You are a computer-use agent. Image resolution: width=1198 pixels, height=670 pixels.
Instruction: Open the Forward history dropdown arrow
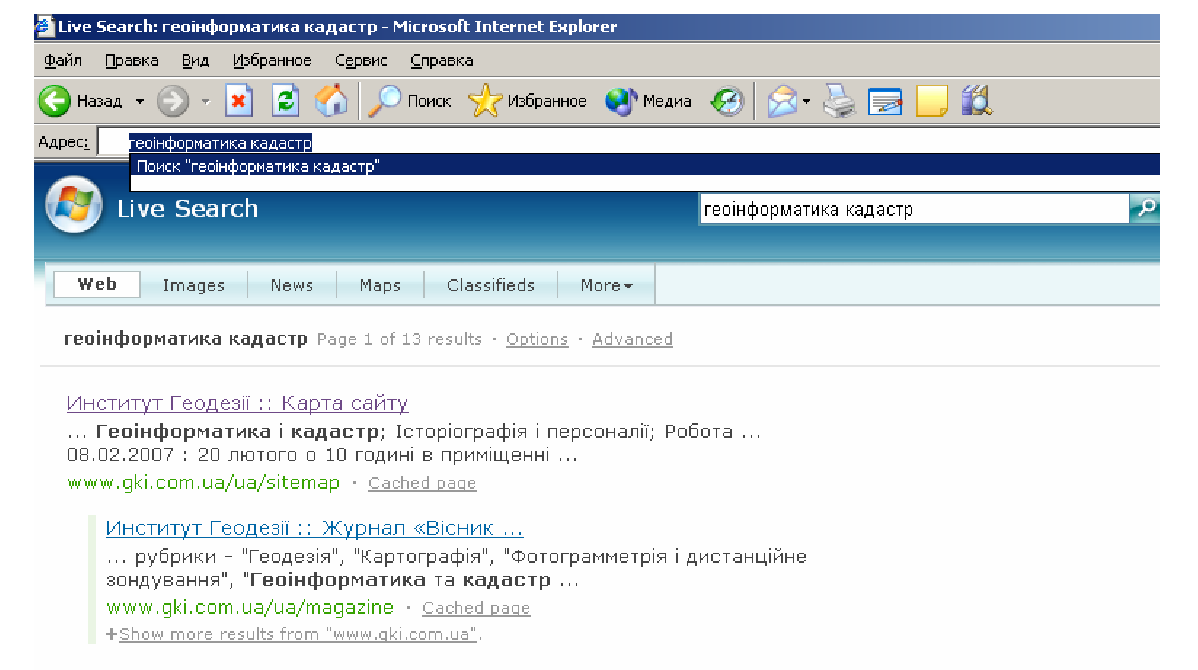pos(206,101)
